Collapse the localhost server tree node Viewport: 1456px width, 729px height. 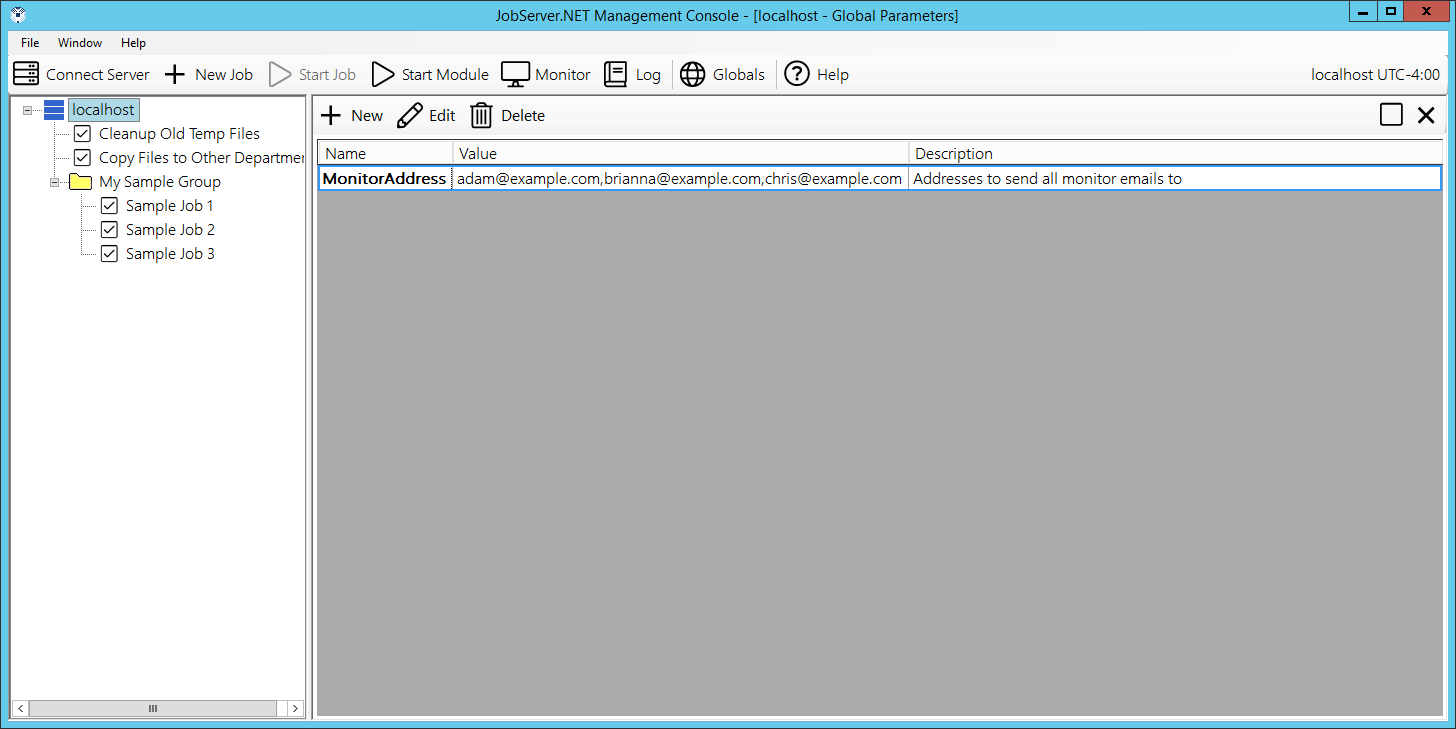(28, 110)
